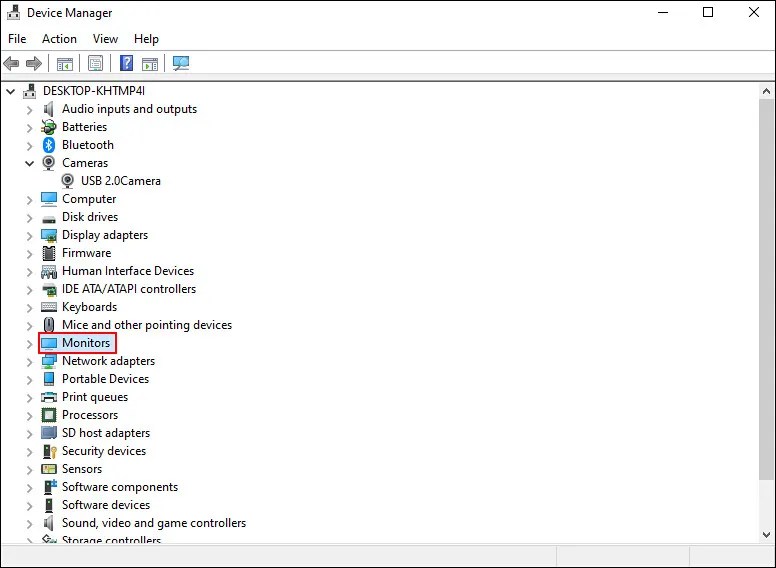Select the Sensors label
Screen dimensions: 776x568
click(x=82, y=469)
